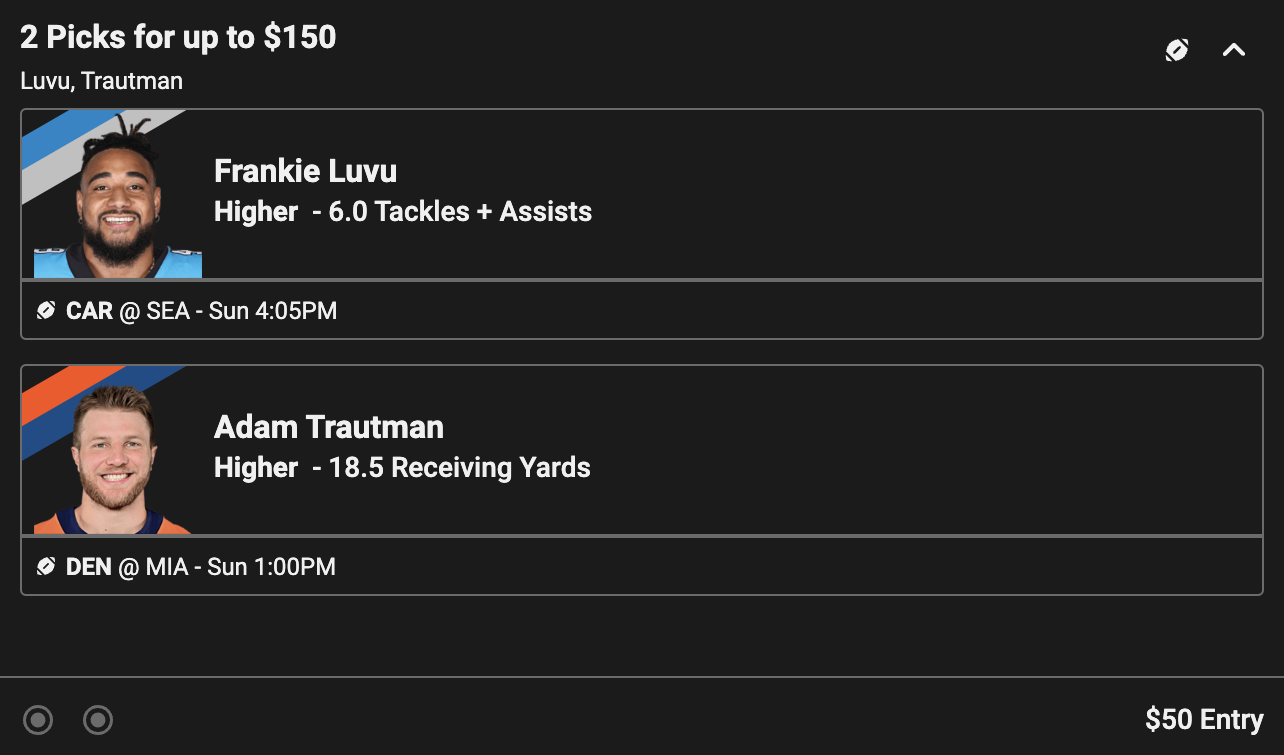Click the bold CAR team abbreviation
Screen dimensions: 1284x755
(89, 311)
